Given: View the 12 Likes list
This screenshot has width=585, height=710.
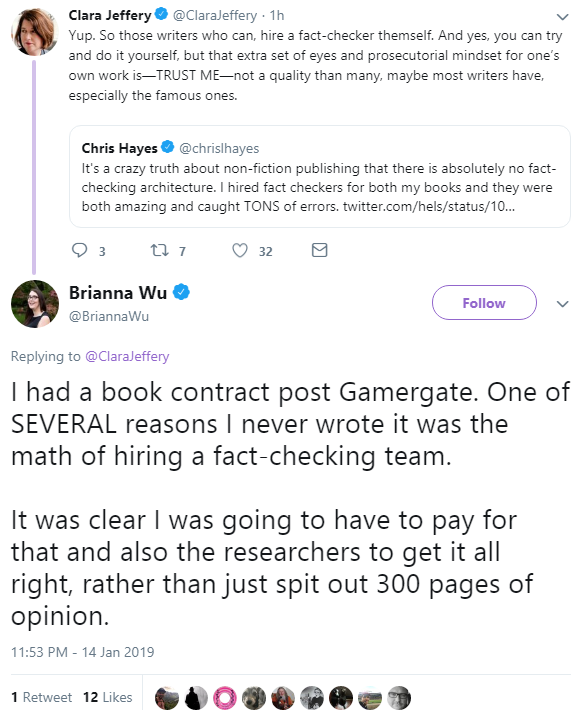Looking at the screenshot, I should click(108, 697).
